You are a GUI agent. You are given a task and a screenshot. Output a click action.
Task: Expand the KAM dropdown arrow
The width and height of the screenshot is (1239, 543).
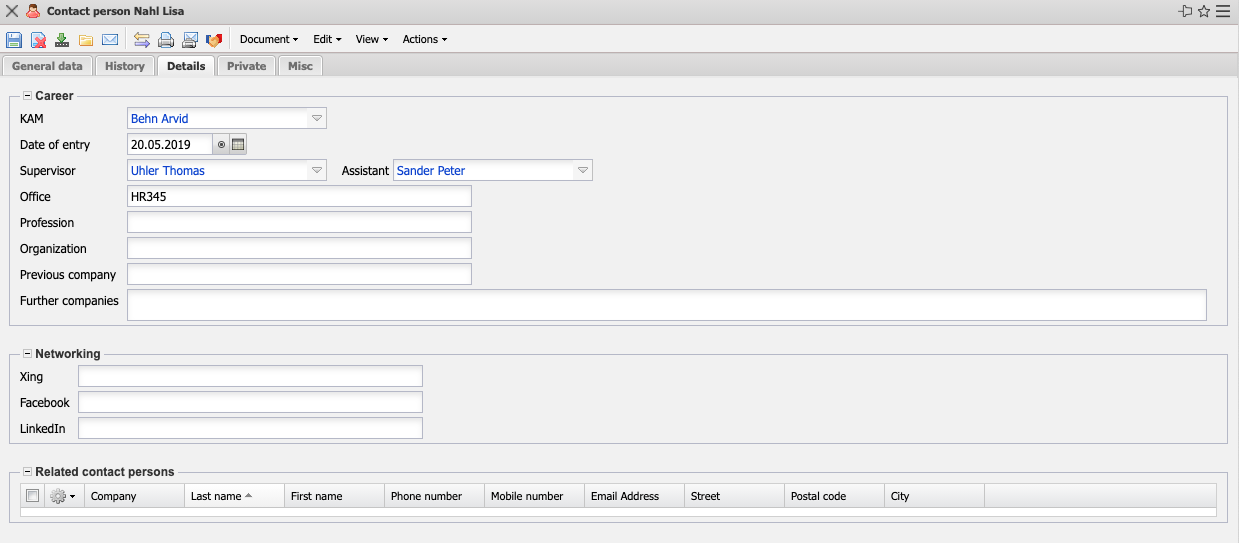(x=317, y=119)
